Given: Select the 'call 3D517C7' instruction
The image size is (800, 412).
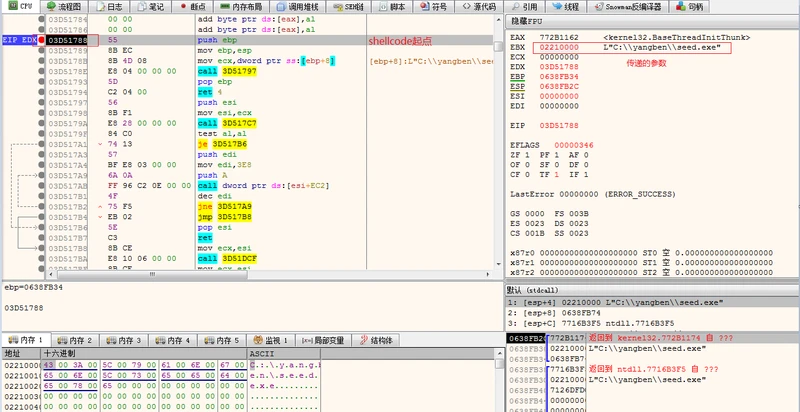Looking at the screenshot, I should point(227,123).
